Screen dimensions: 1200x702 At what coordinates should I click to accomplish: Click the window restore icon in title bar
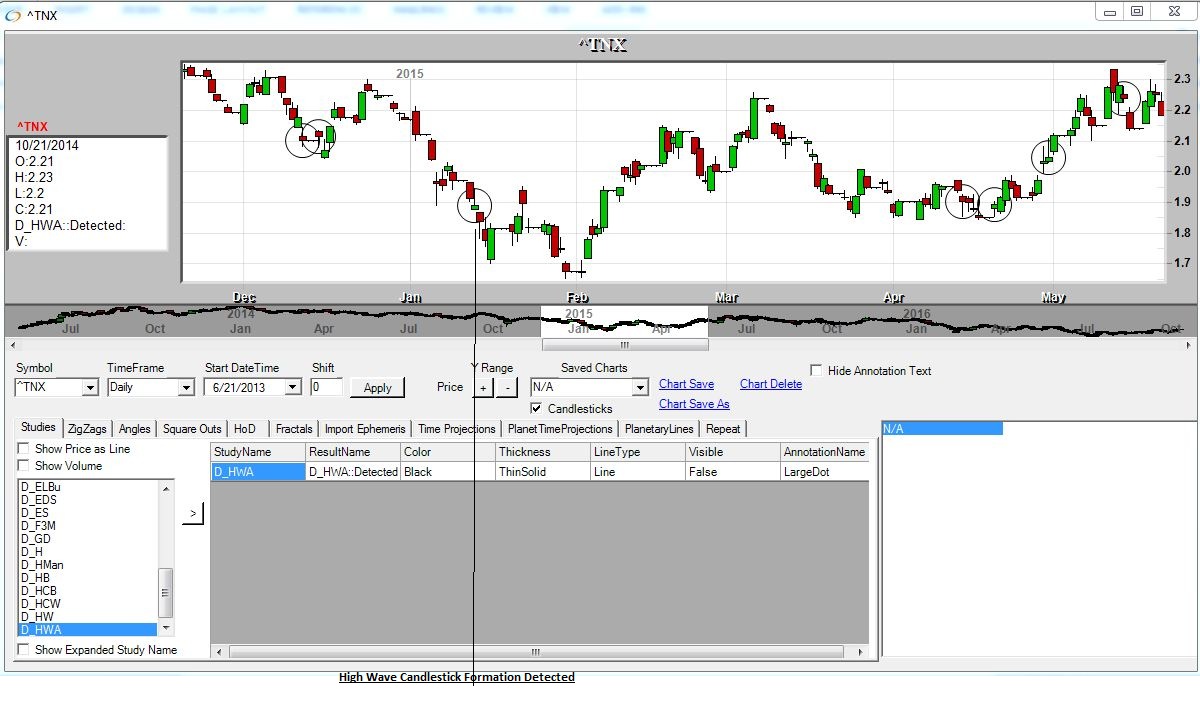click(x=1137, y=12)
